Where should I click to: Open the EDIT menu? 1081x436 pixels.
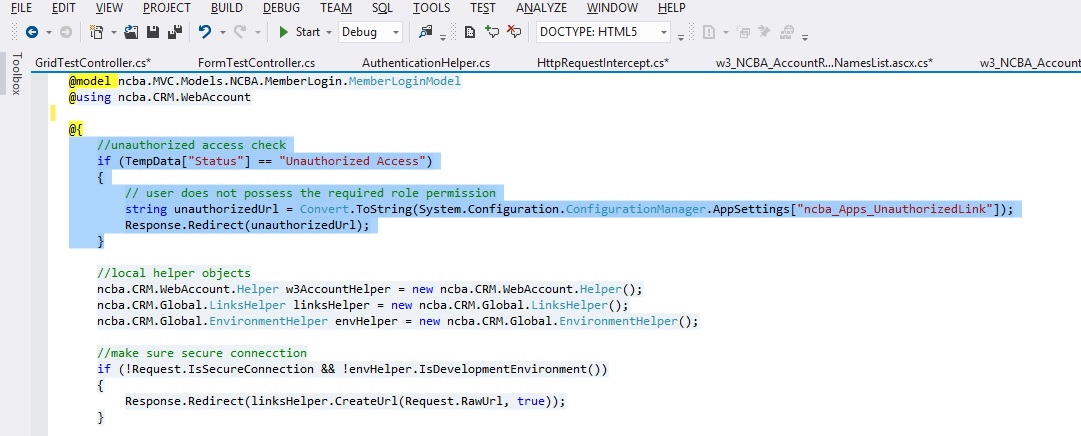coord(64,8)
